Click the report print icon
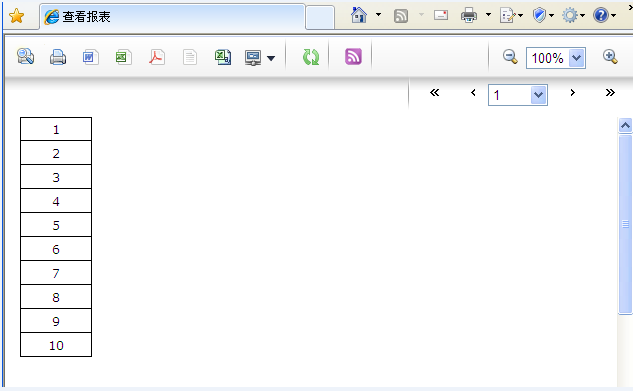Viewport: 633px width, 391px height. click(x=58, y=57)
